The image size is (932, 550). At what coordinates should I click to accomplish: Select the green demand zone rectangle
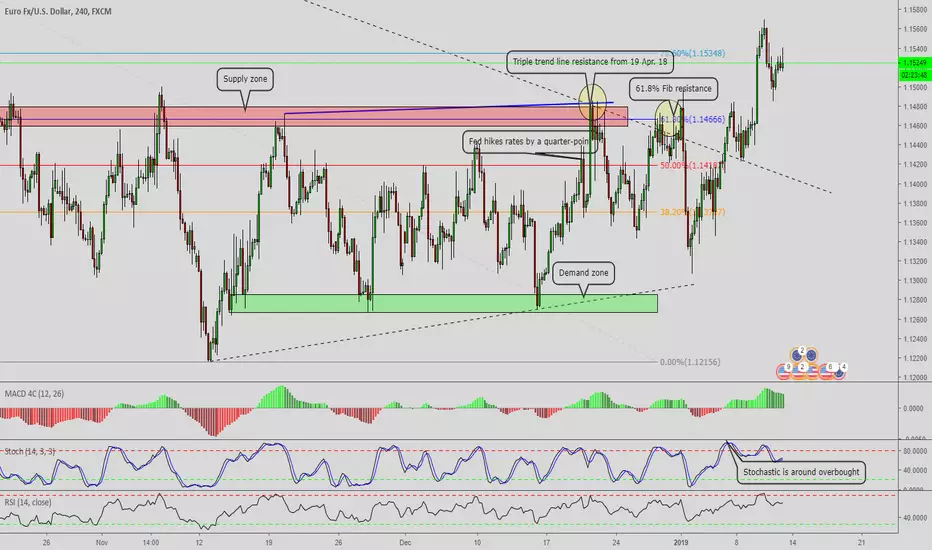[444, 303]
